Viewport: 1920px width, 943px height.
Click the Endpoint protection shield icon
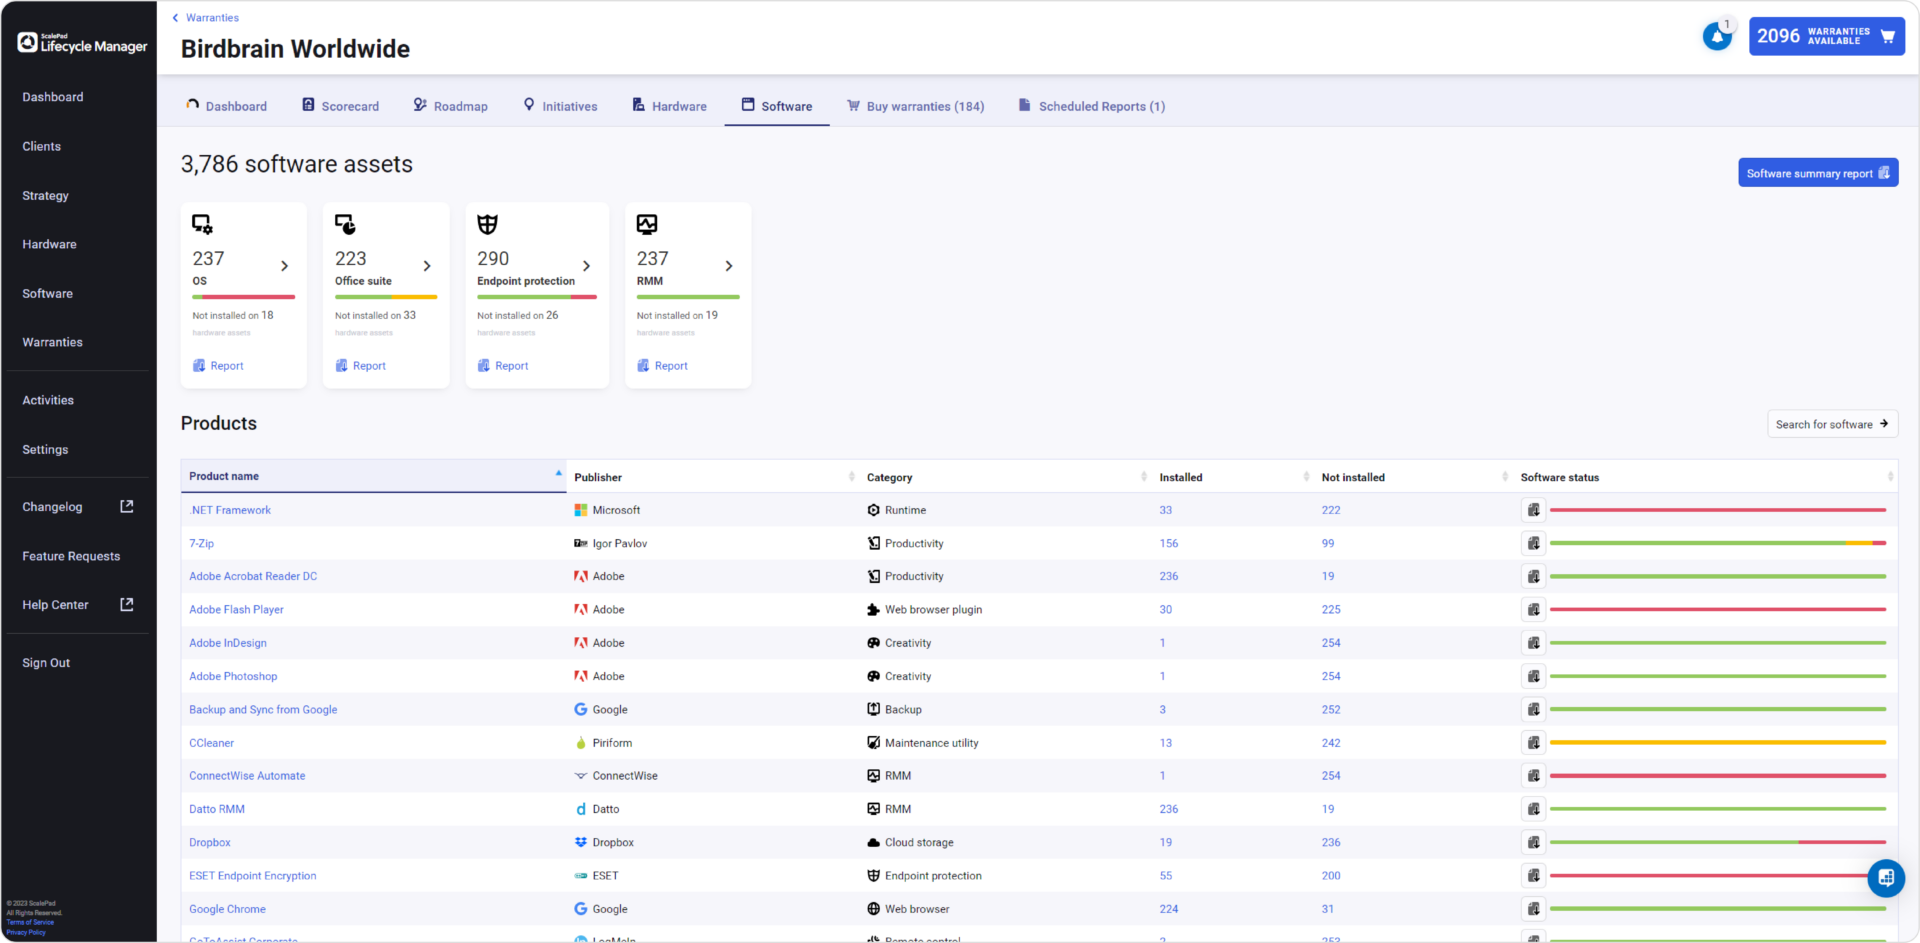click(x=487, y=225)
